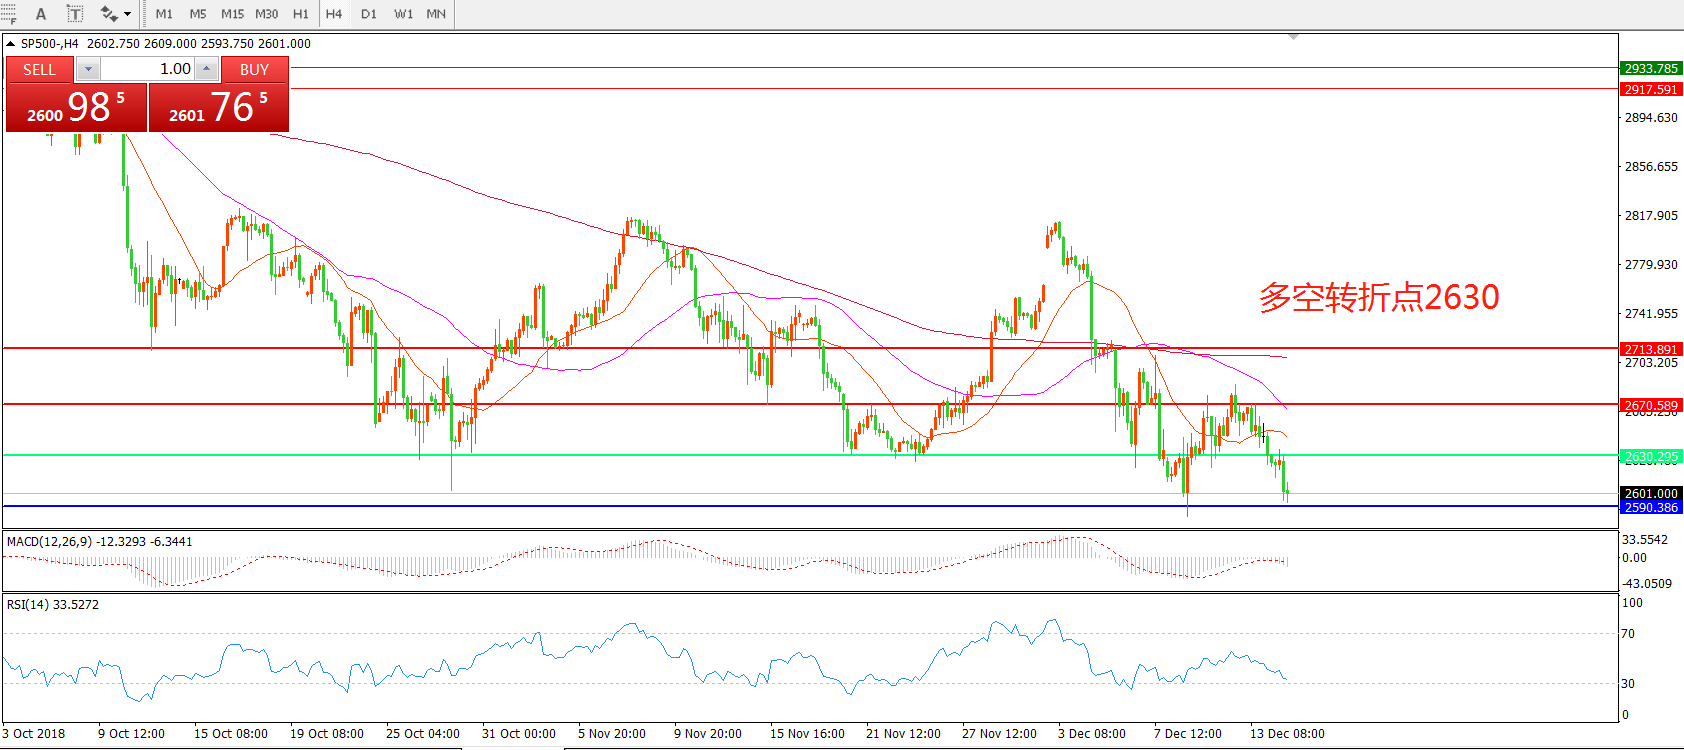Switch chart to M15 timeframe
The width and height of the screenshot is (1684, 750).
coord(232,14)
